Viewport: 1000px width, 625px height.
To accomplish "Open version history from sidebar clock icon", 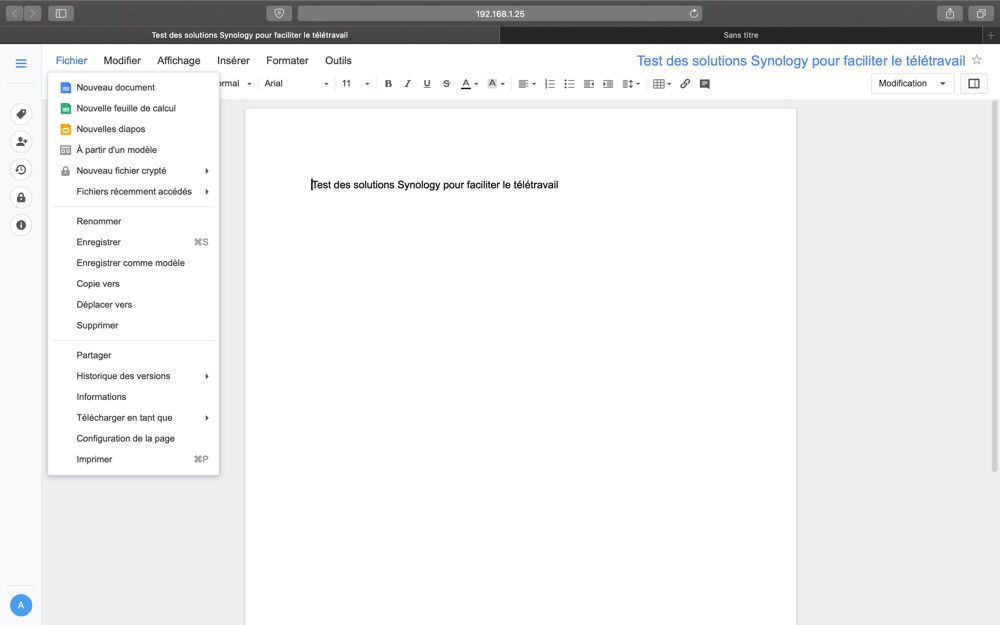I will coord(21,170).
